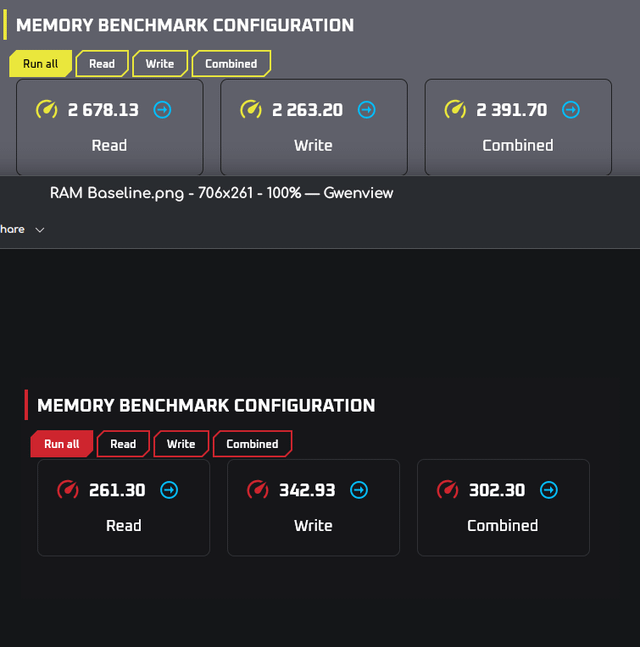
Task: Click the blue arrow next to 342.93
Action: click(x=359, y=490)
